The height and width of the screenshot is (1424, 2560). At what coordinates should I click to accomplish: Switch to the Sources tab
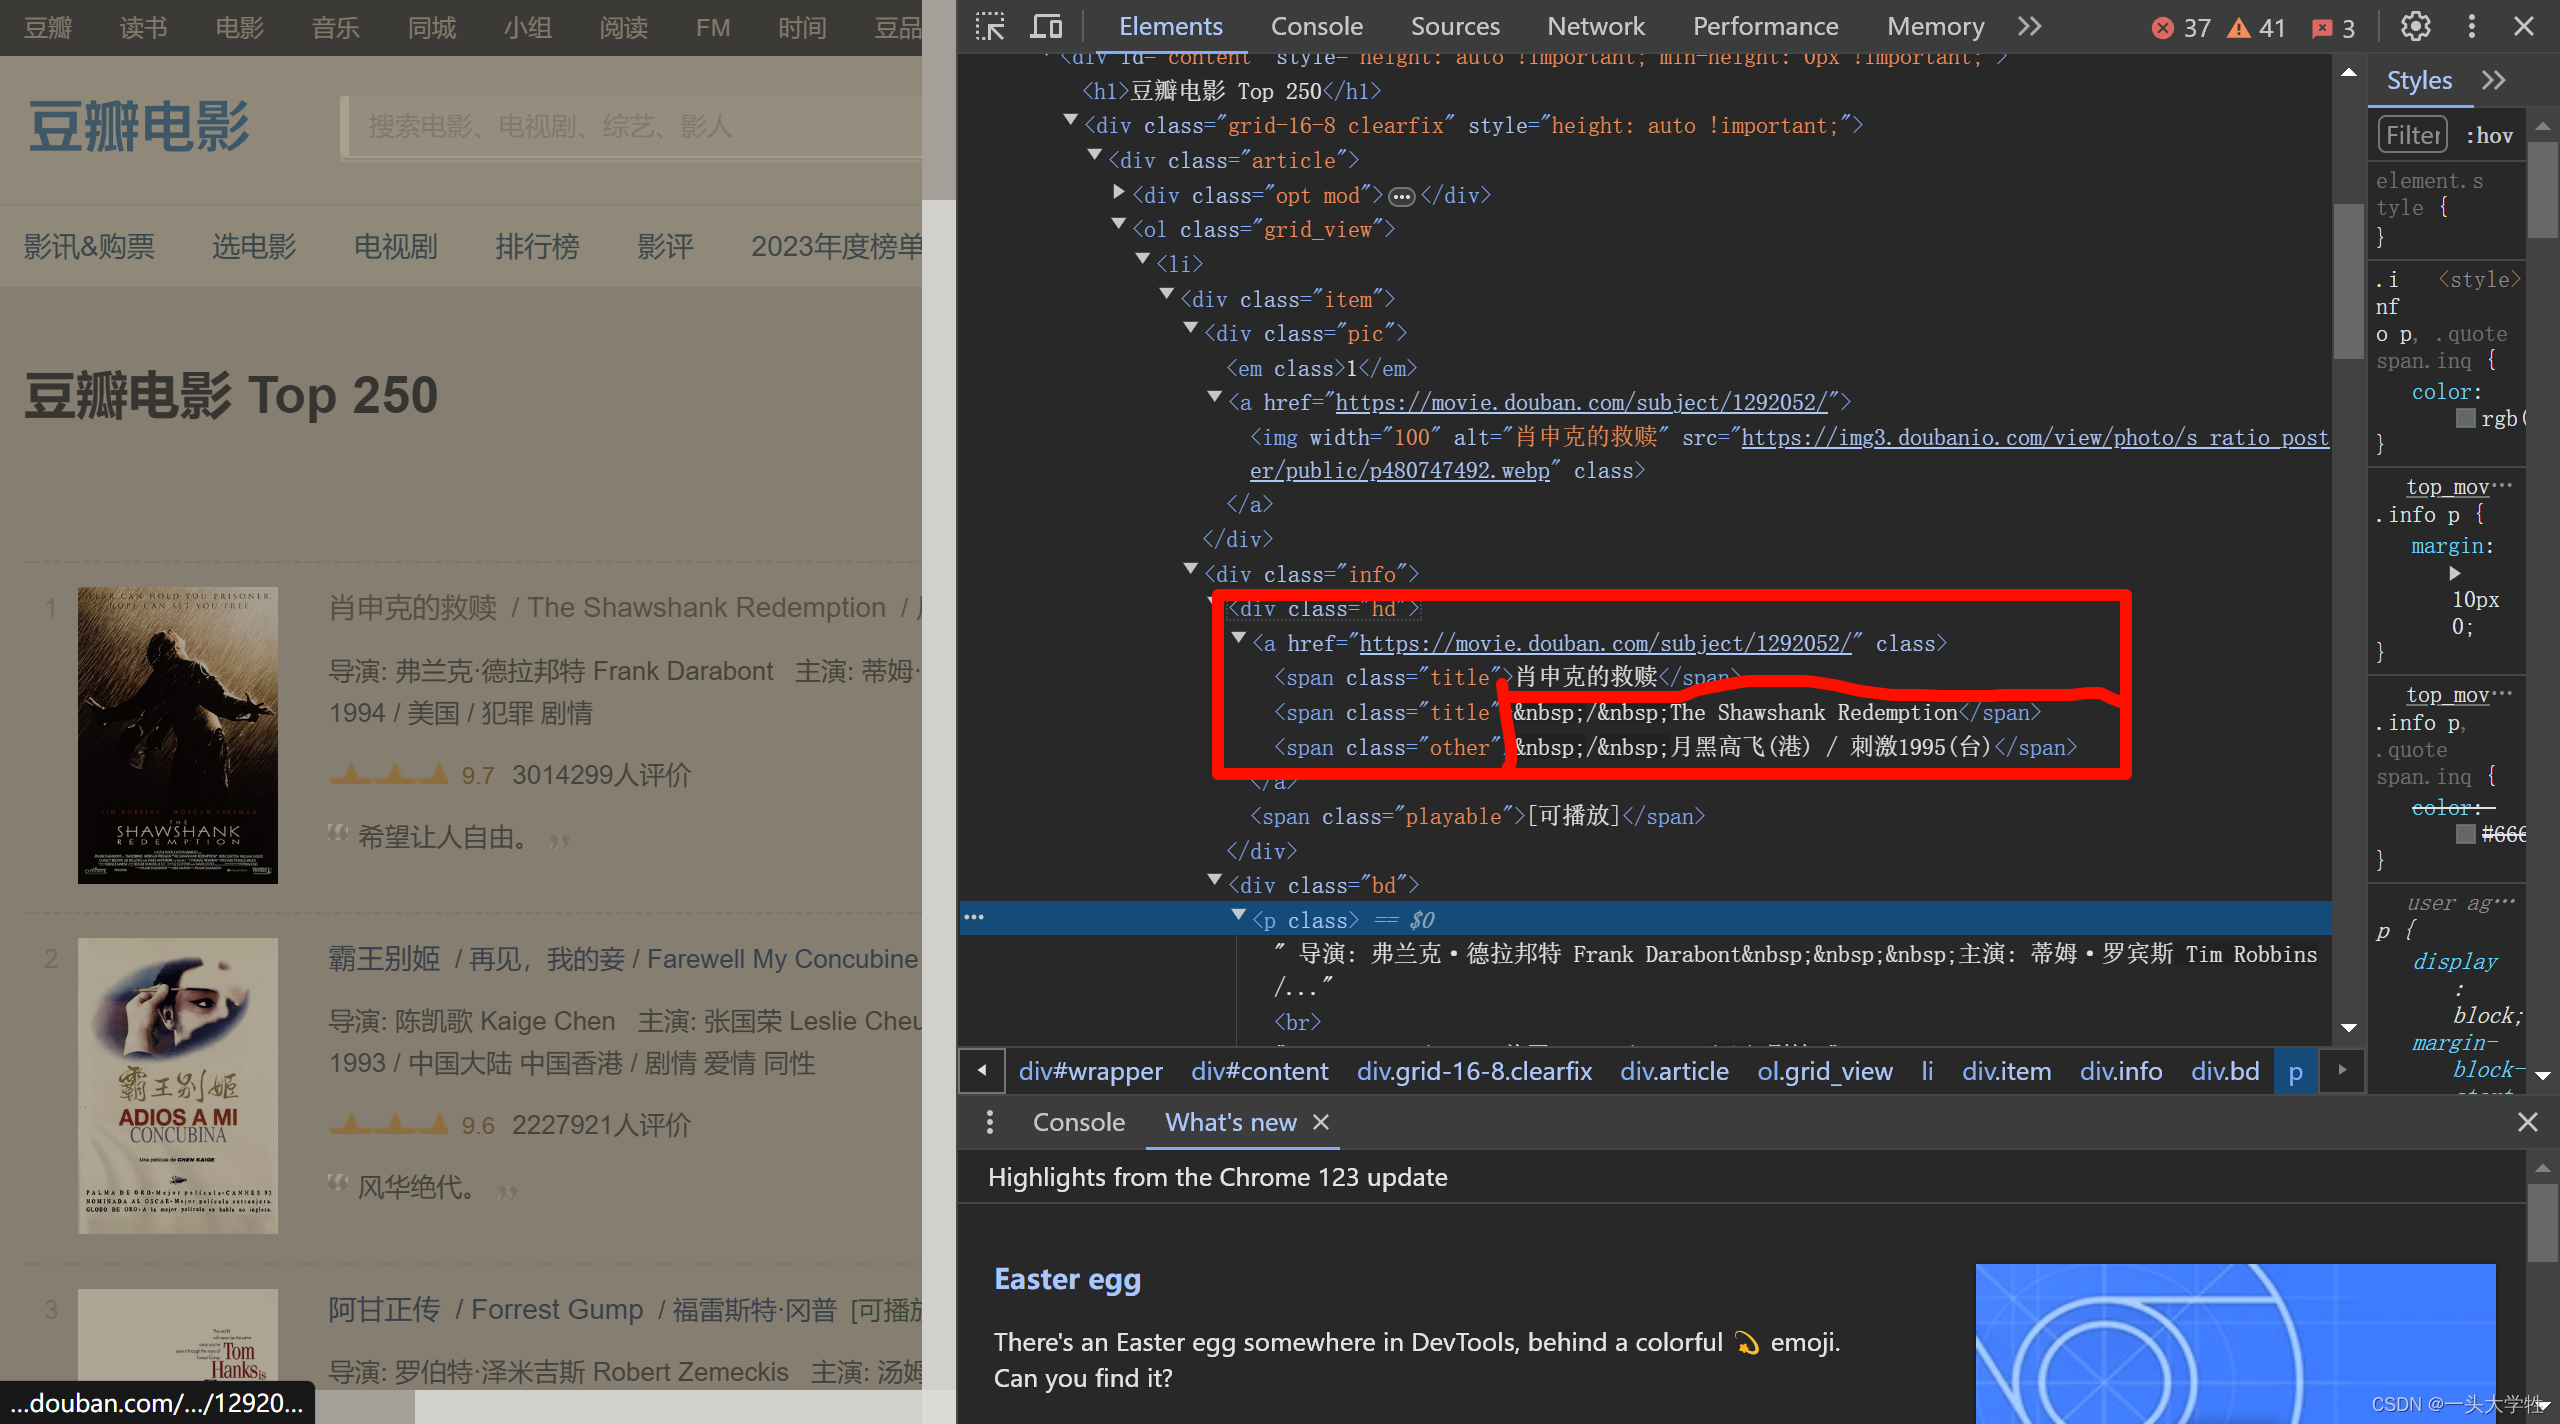pyautogui.click(x=1455, y=27)
